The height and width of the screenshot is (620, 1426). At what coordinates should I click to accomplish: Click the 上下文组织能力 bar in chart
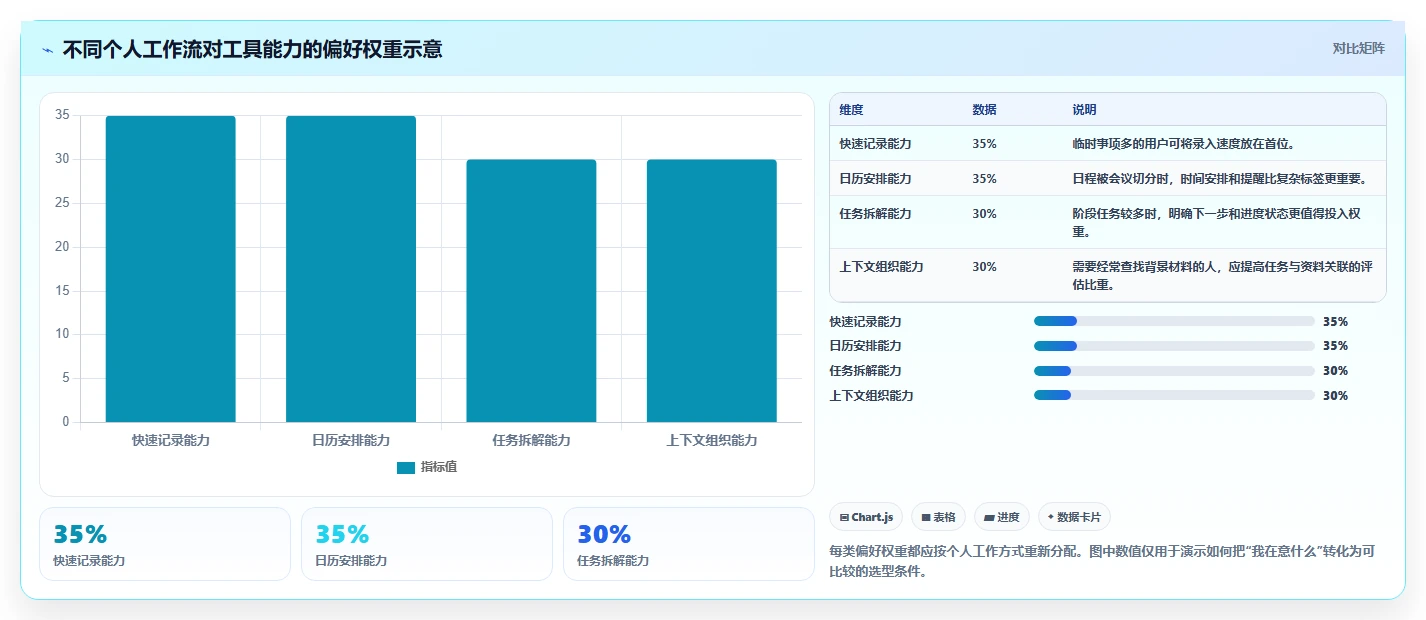pyautogui.click(x=712, y=291)
